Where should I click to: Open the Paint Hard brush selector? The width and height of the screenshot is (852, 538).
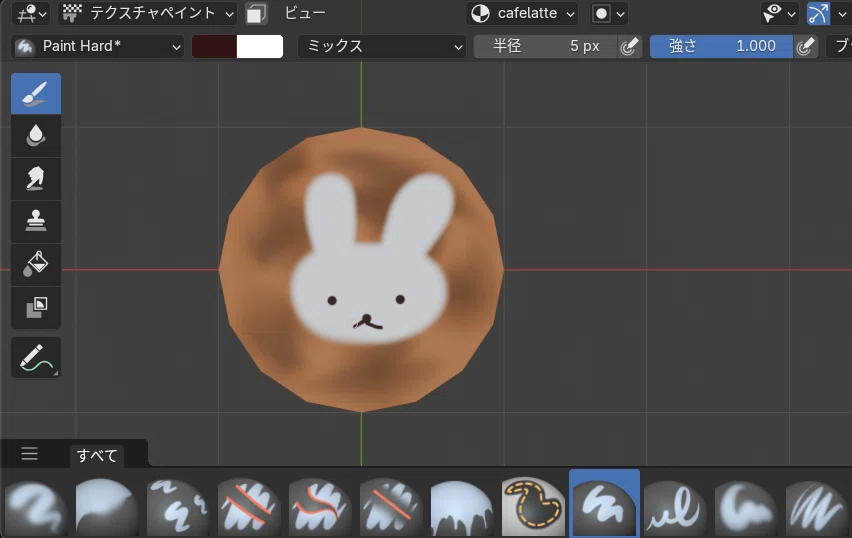(x=98, y=46)
